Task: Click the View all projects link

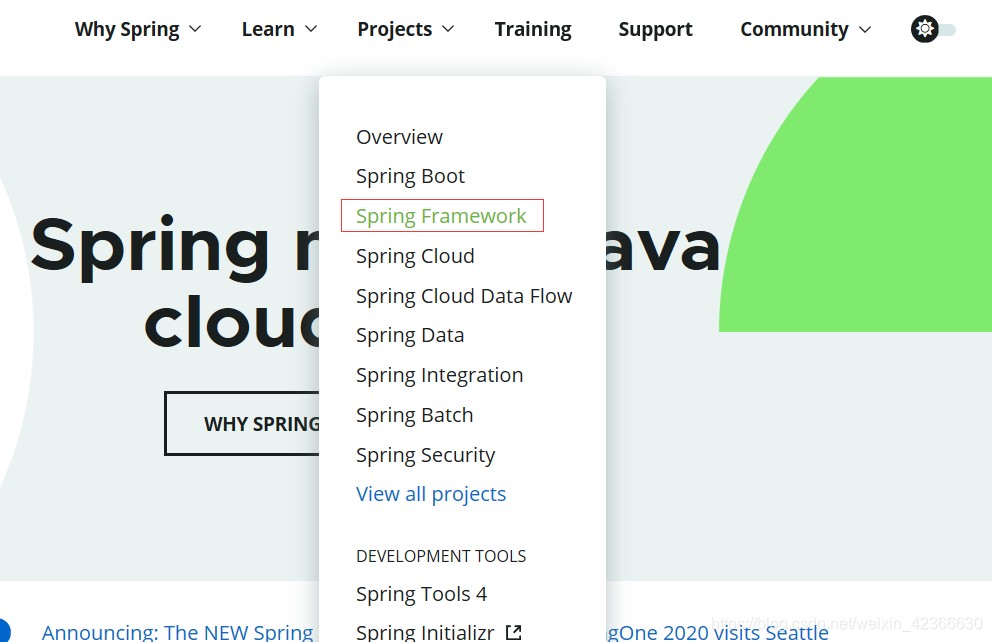Action: (x=431, y=494)
